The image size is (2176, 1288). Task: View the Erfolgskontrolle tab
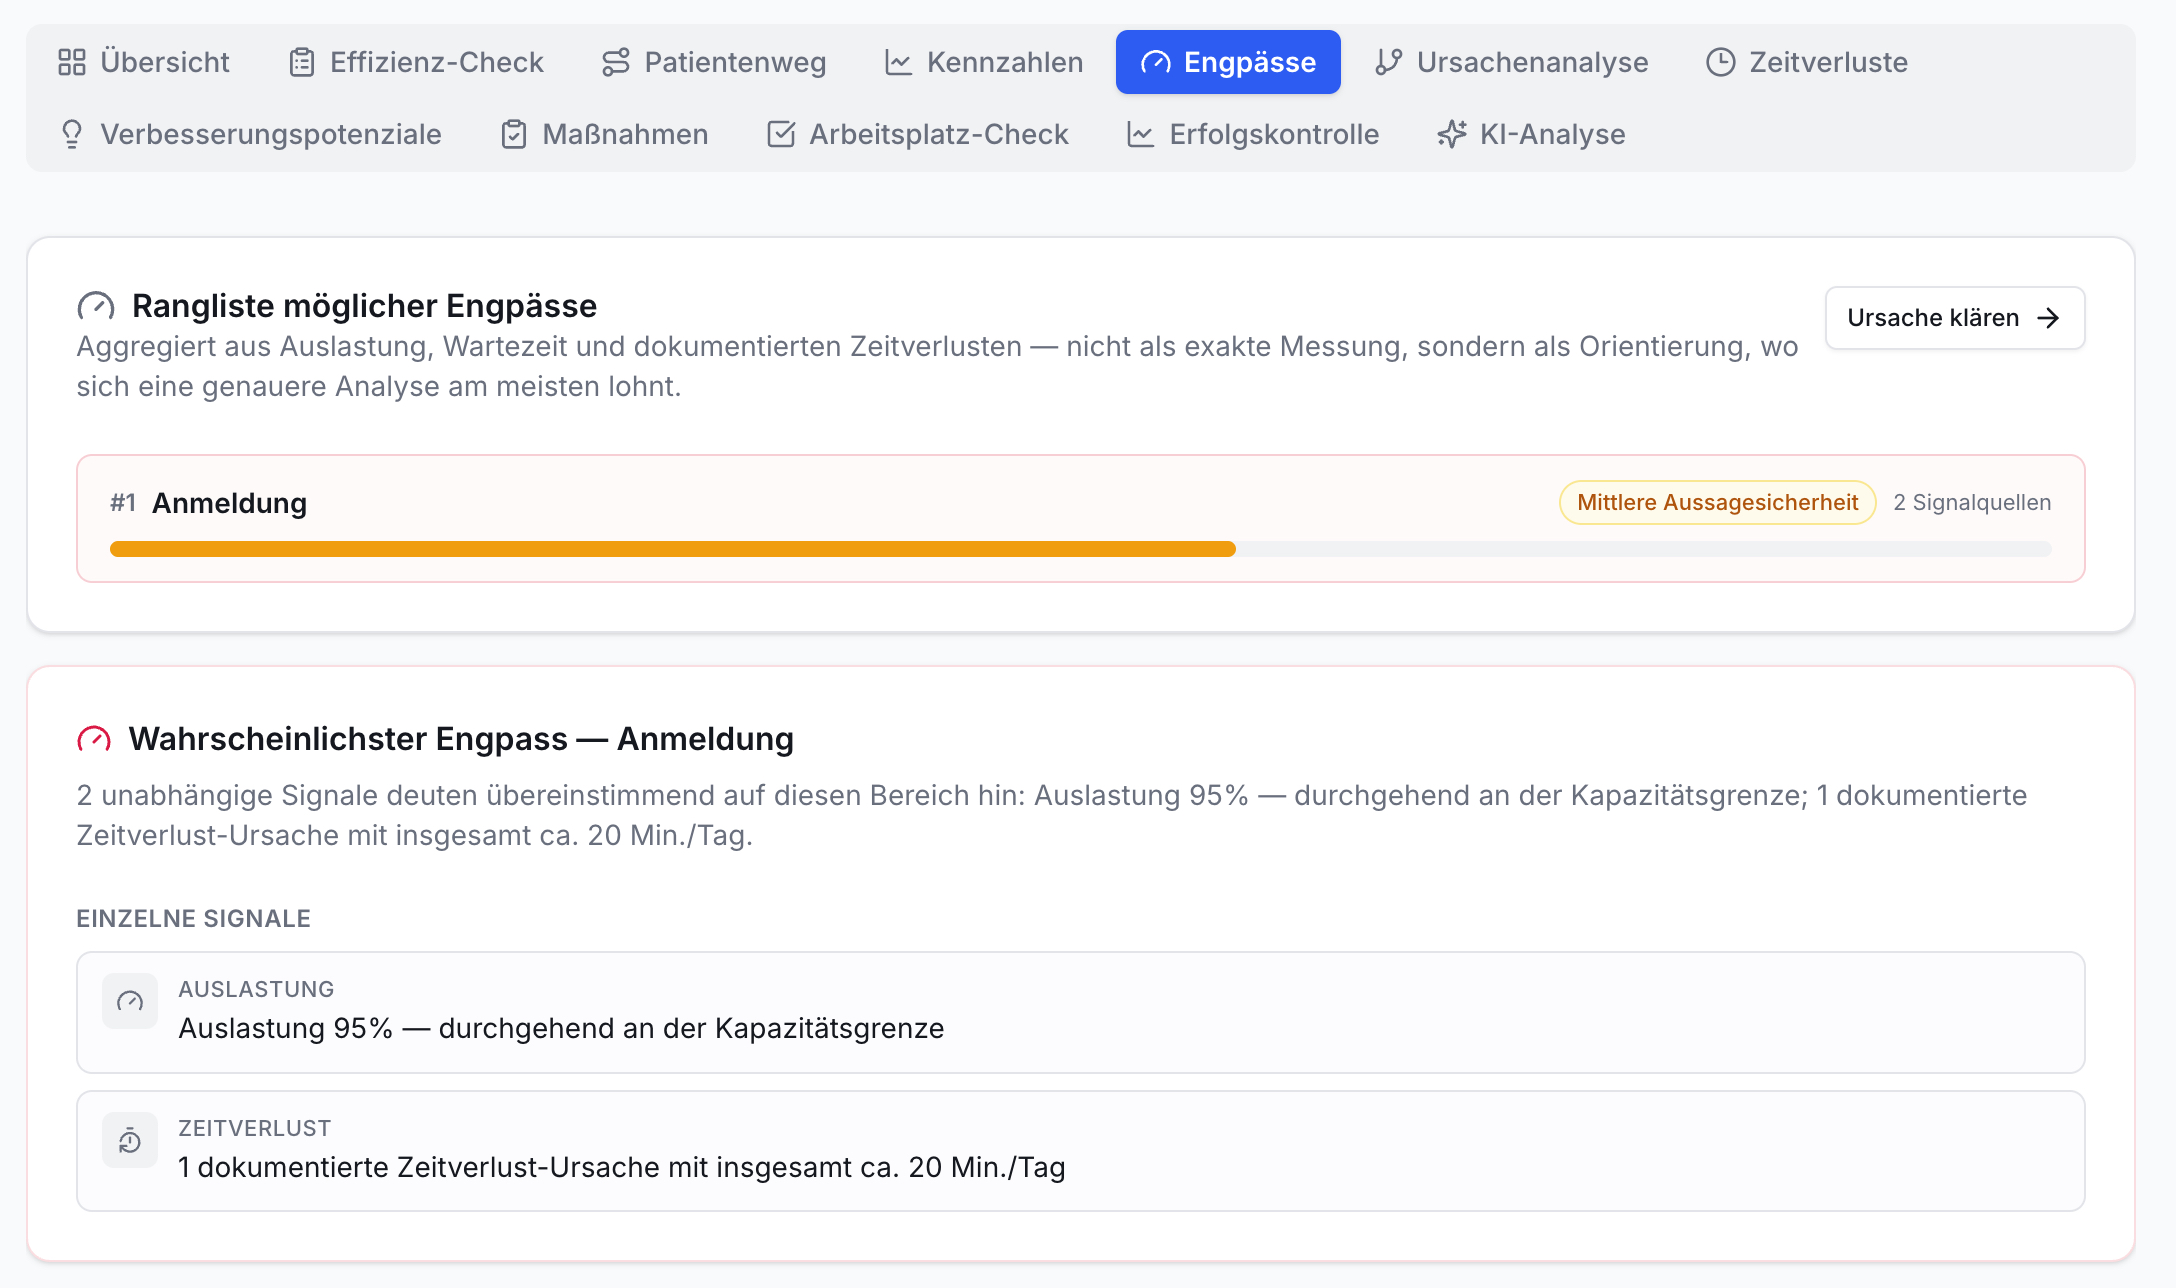1253,134
